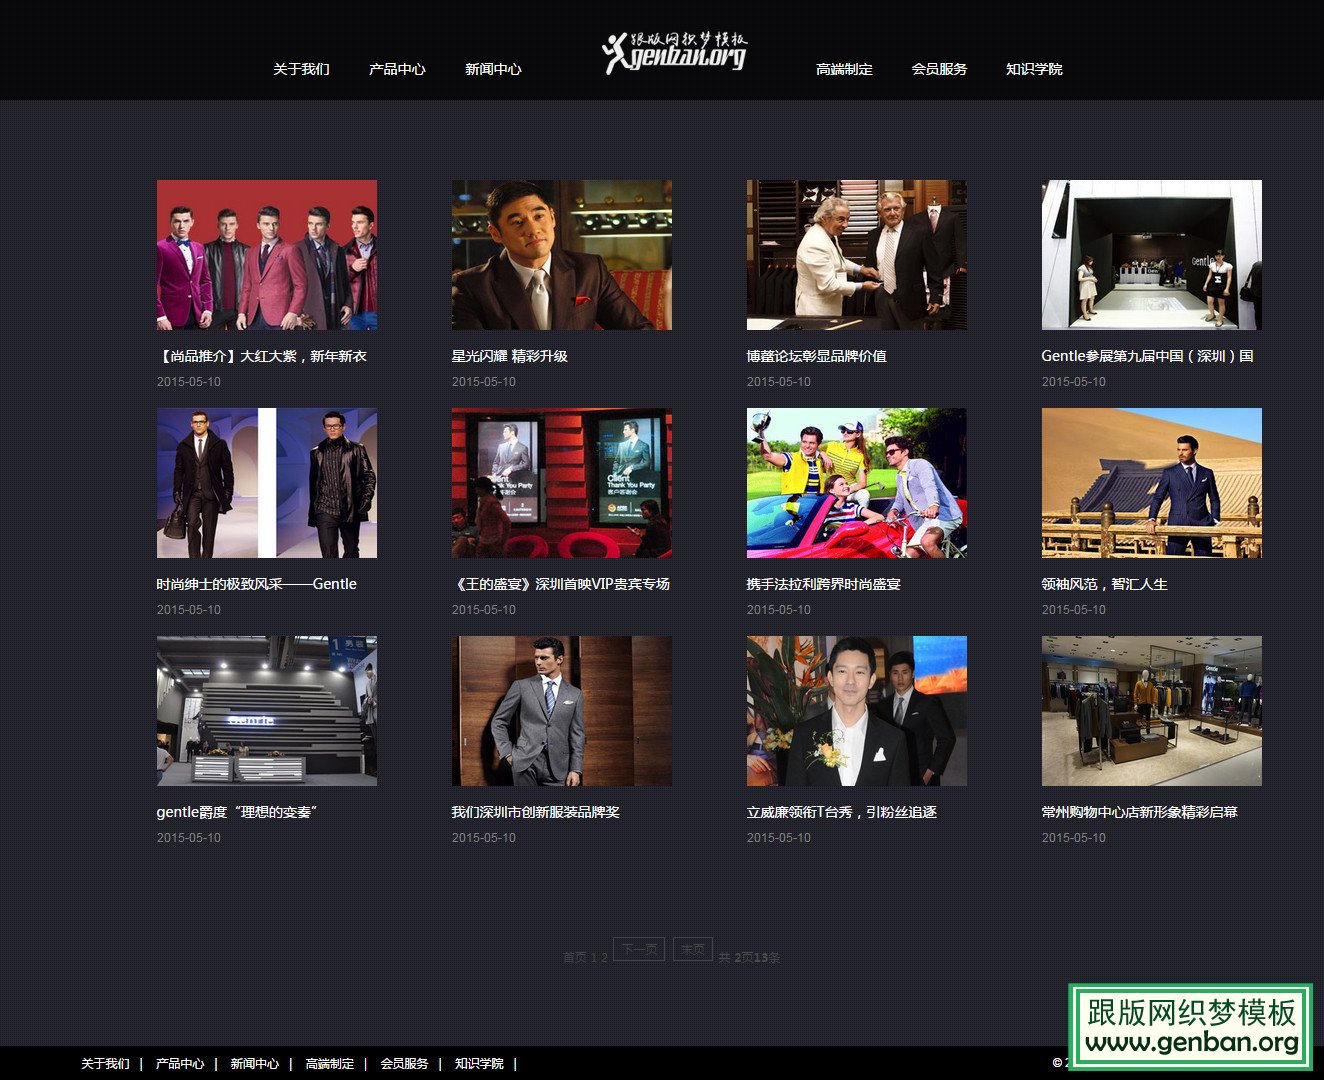
Task: Click 产品中心 in the footer links
Action: click(180, 1064)
